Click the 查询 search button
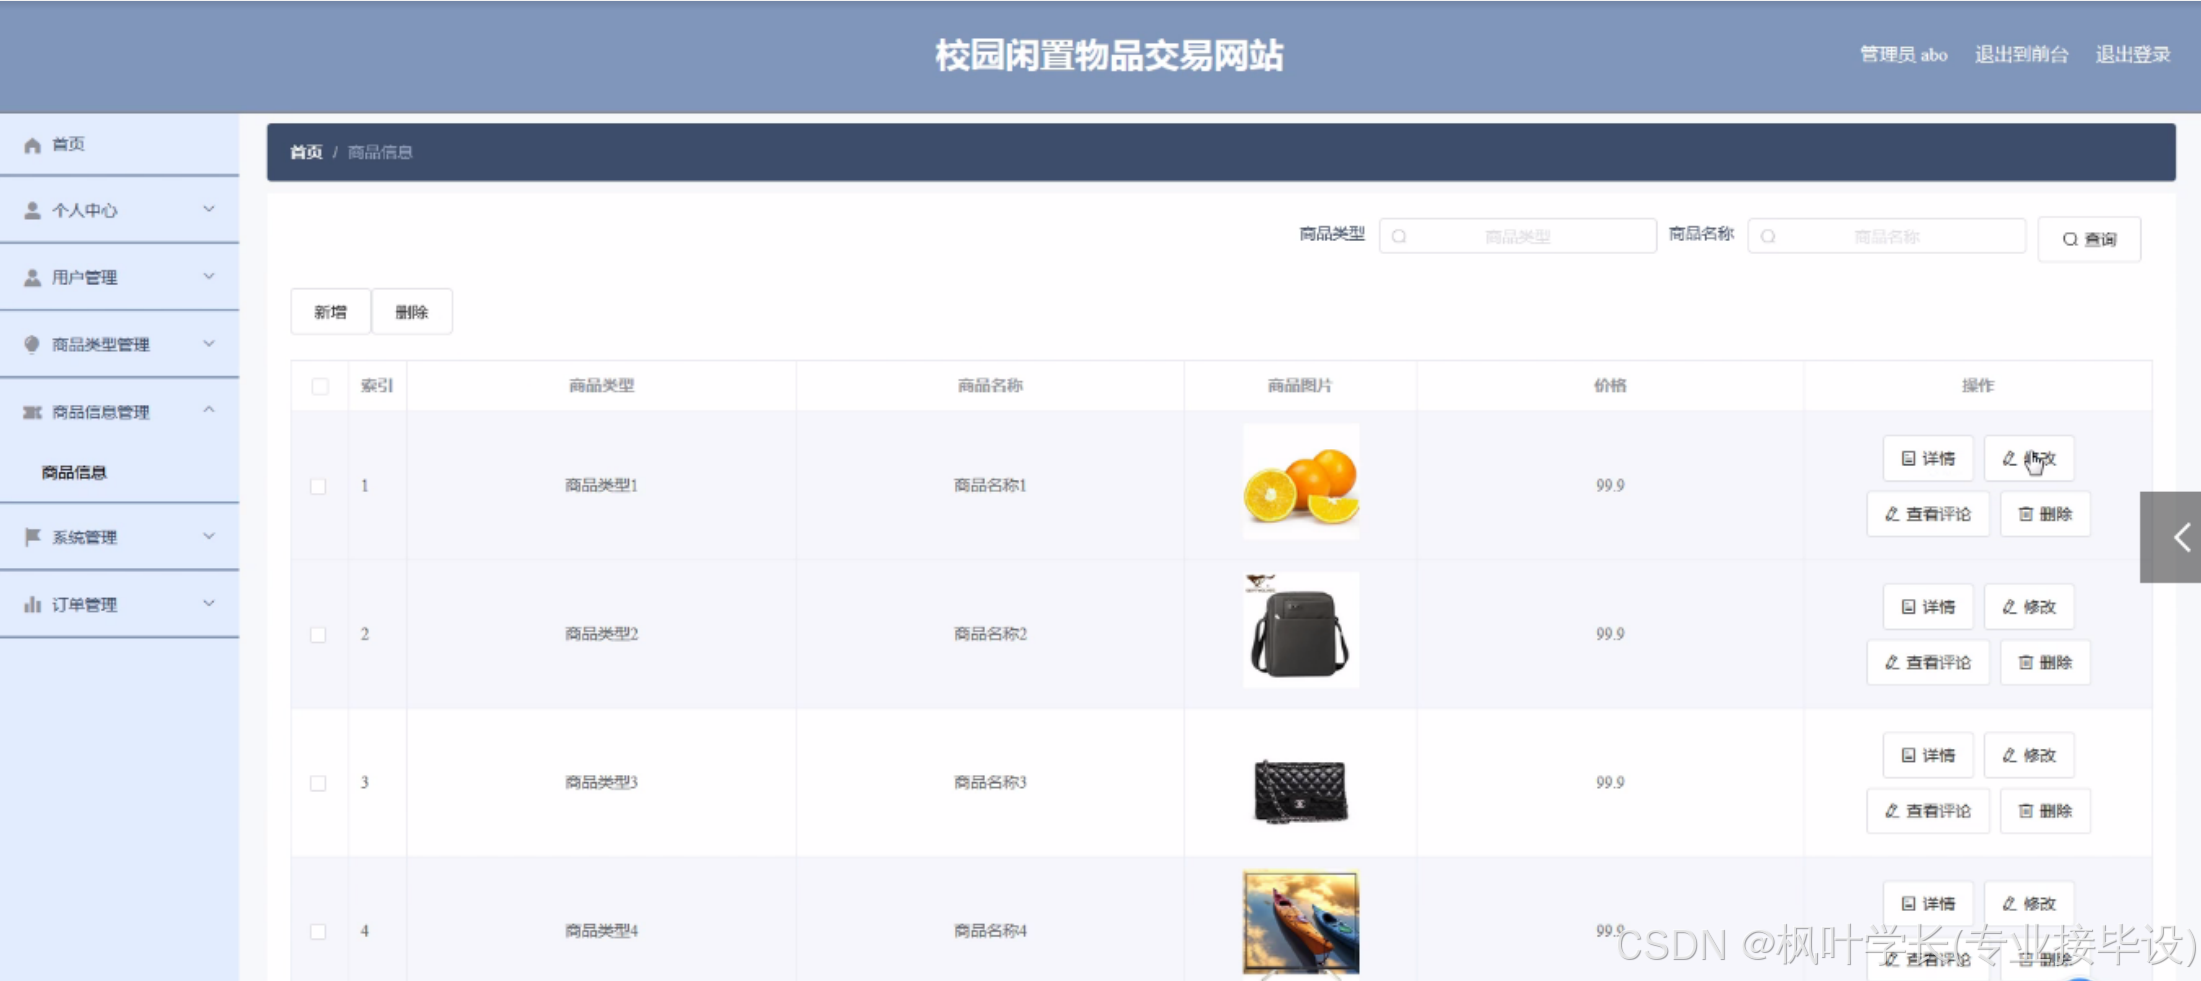This screenshot has width=2201, height=981. coord(2089,239)
